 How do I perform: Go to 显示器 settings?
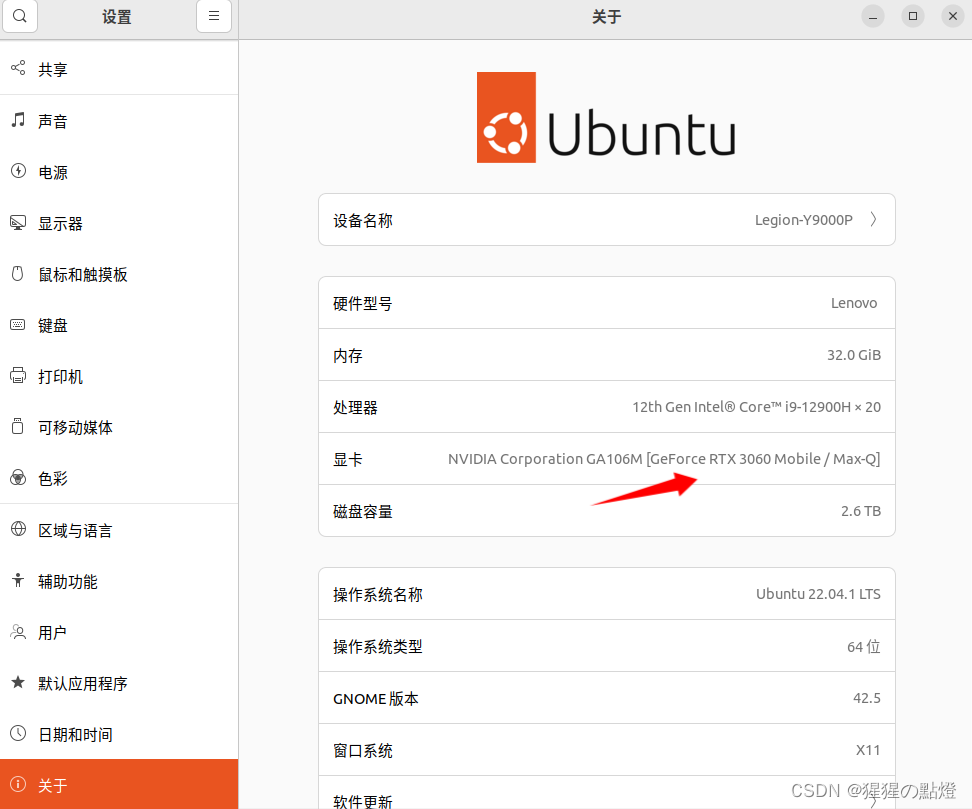[119, 223]
